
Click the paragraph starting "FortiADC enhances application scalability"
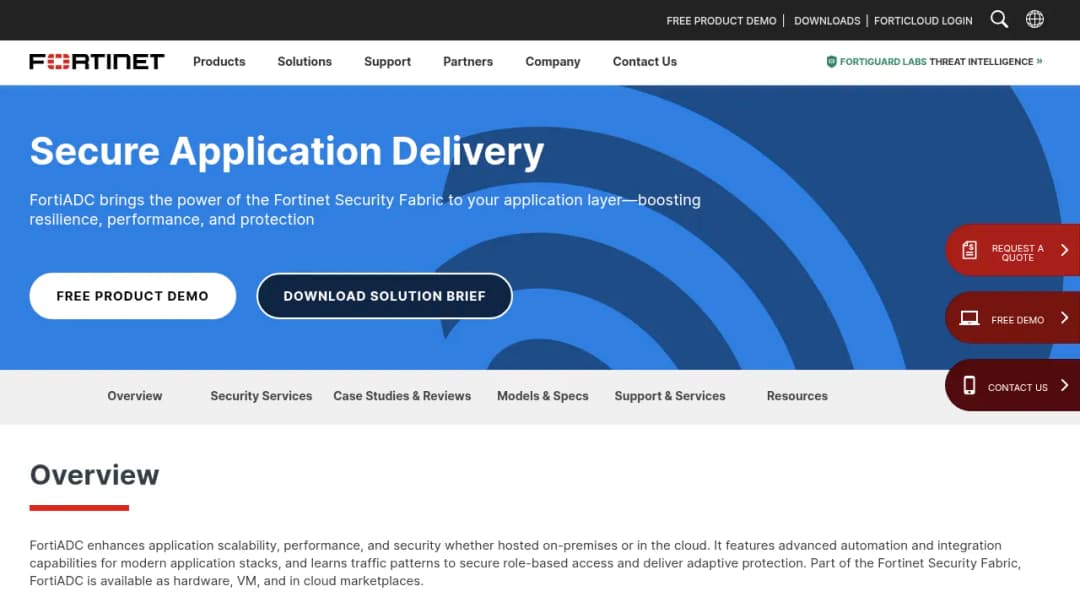pyautogui.click(x=525, y=563)
